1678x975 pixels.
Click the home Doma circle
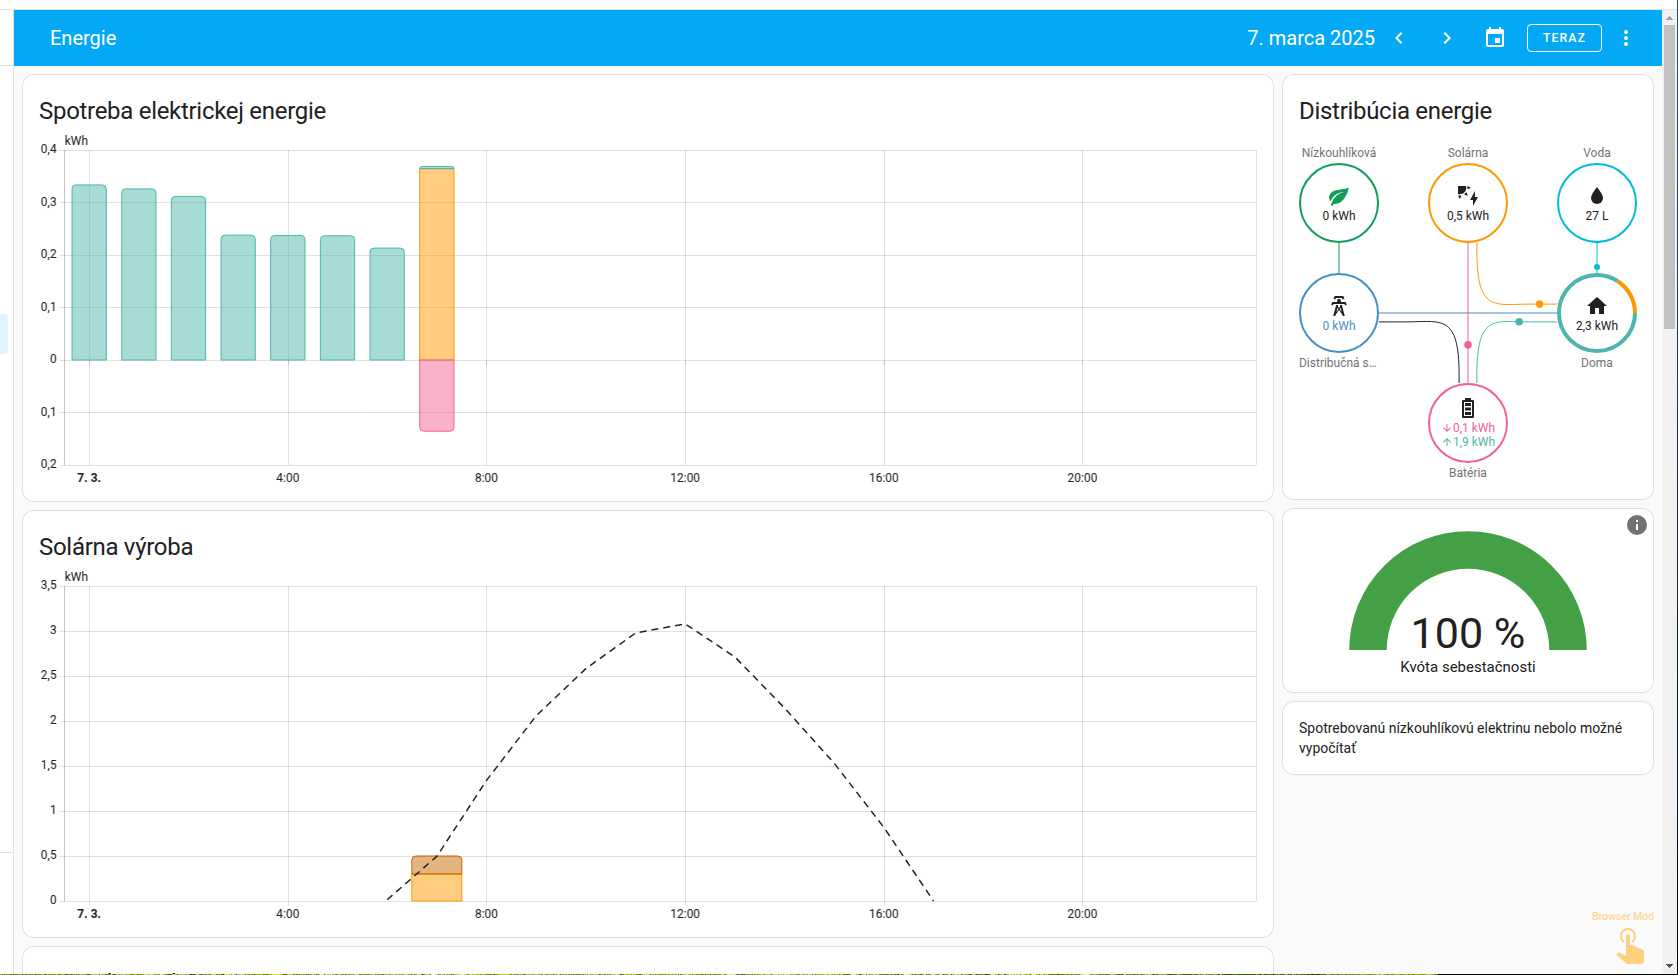click(1596, 313)
